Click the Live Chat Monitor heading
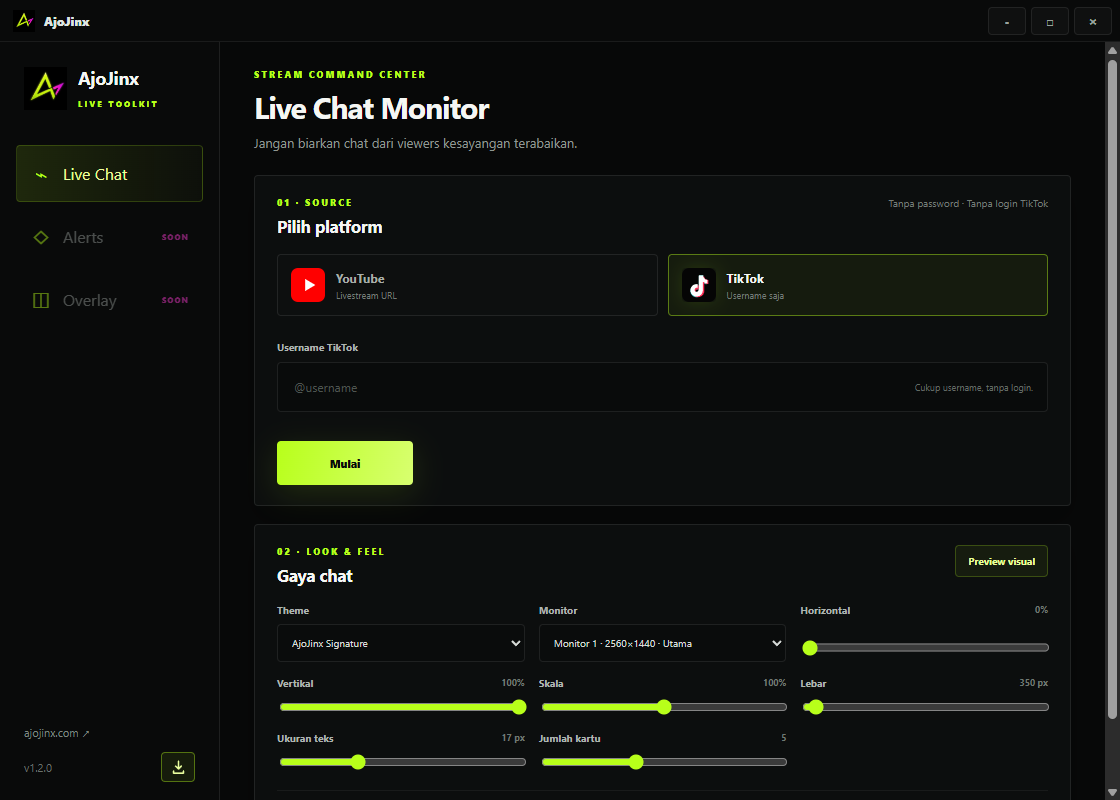1120x800 pixels. coord(371,109)
